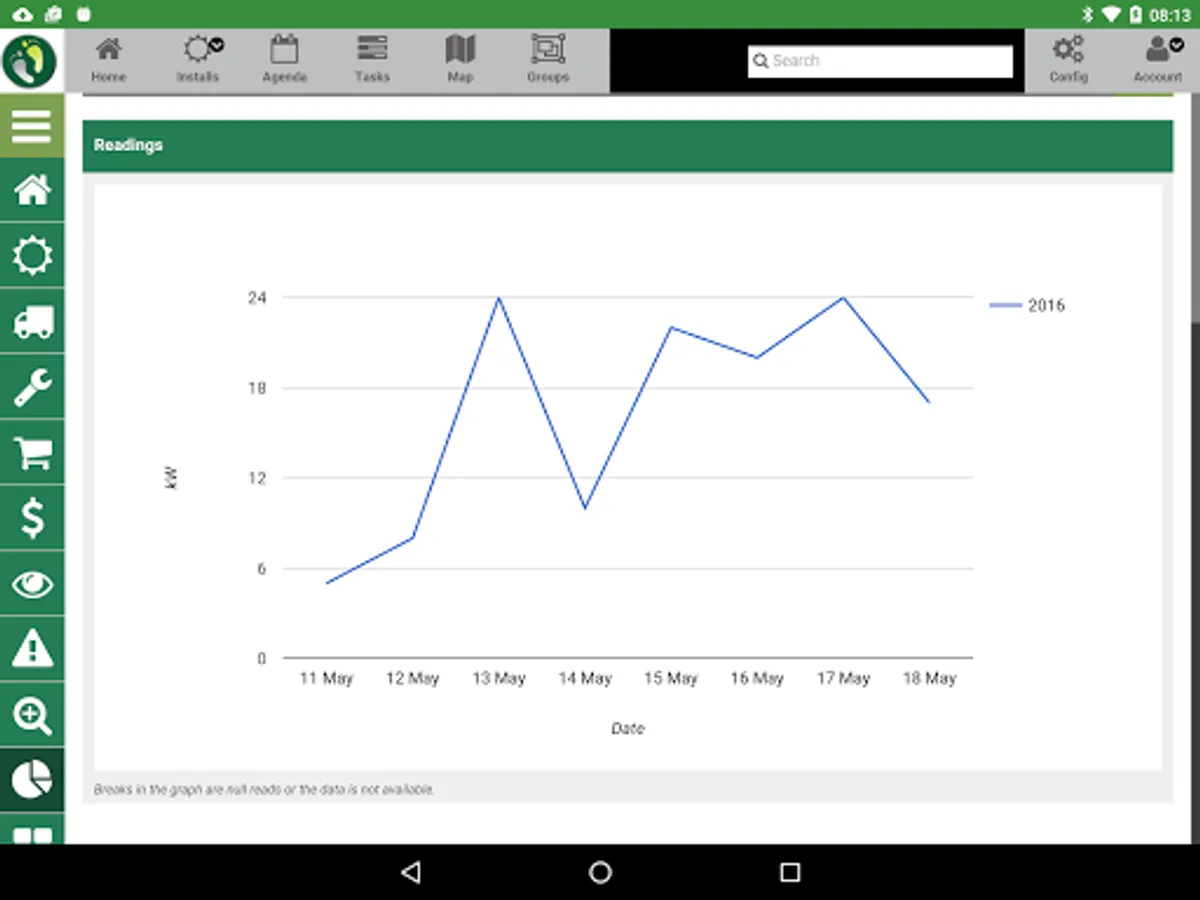This screenshot has height=900, width=1200.
Task: Tap the Wi-Fi icon in the status bar
Action: click(x=1112, y=15)
